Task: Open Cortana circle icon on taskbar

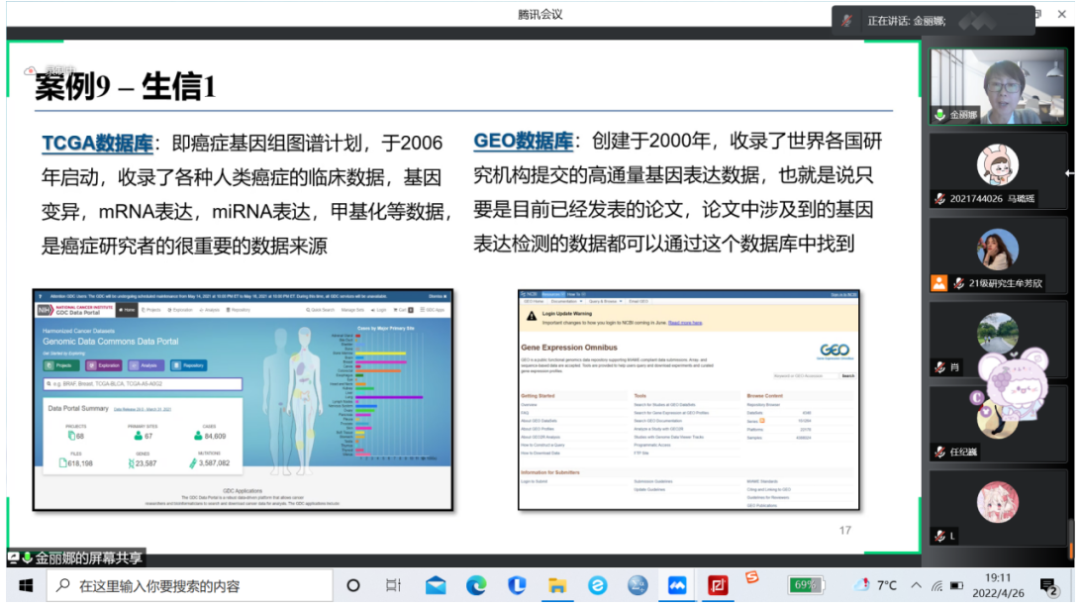Action: click(x=353, y=585)
